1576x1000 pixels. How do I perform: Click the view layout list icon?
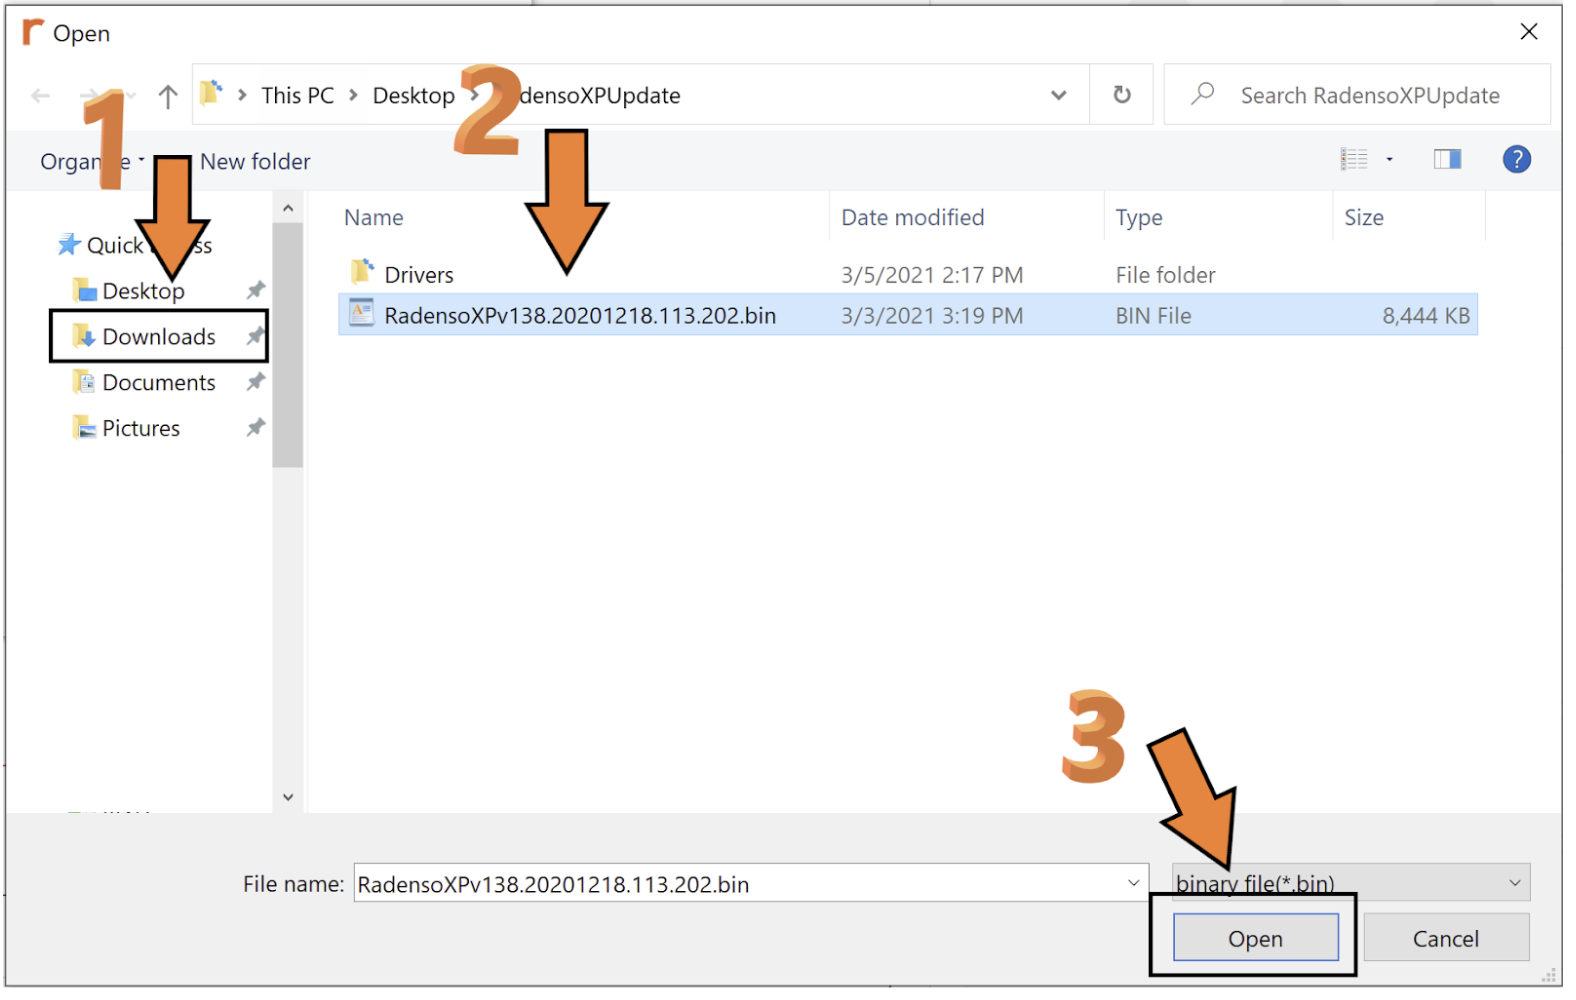[x=1354, y=160]
